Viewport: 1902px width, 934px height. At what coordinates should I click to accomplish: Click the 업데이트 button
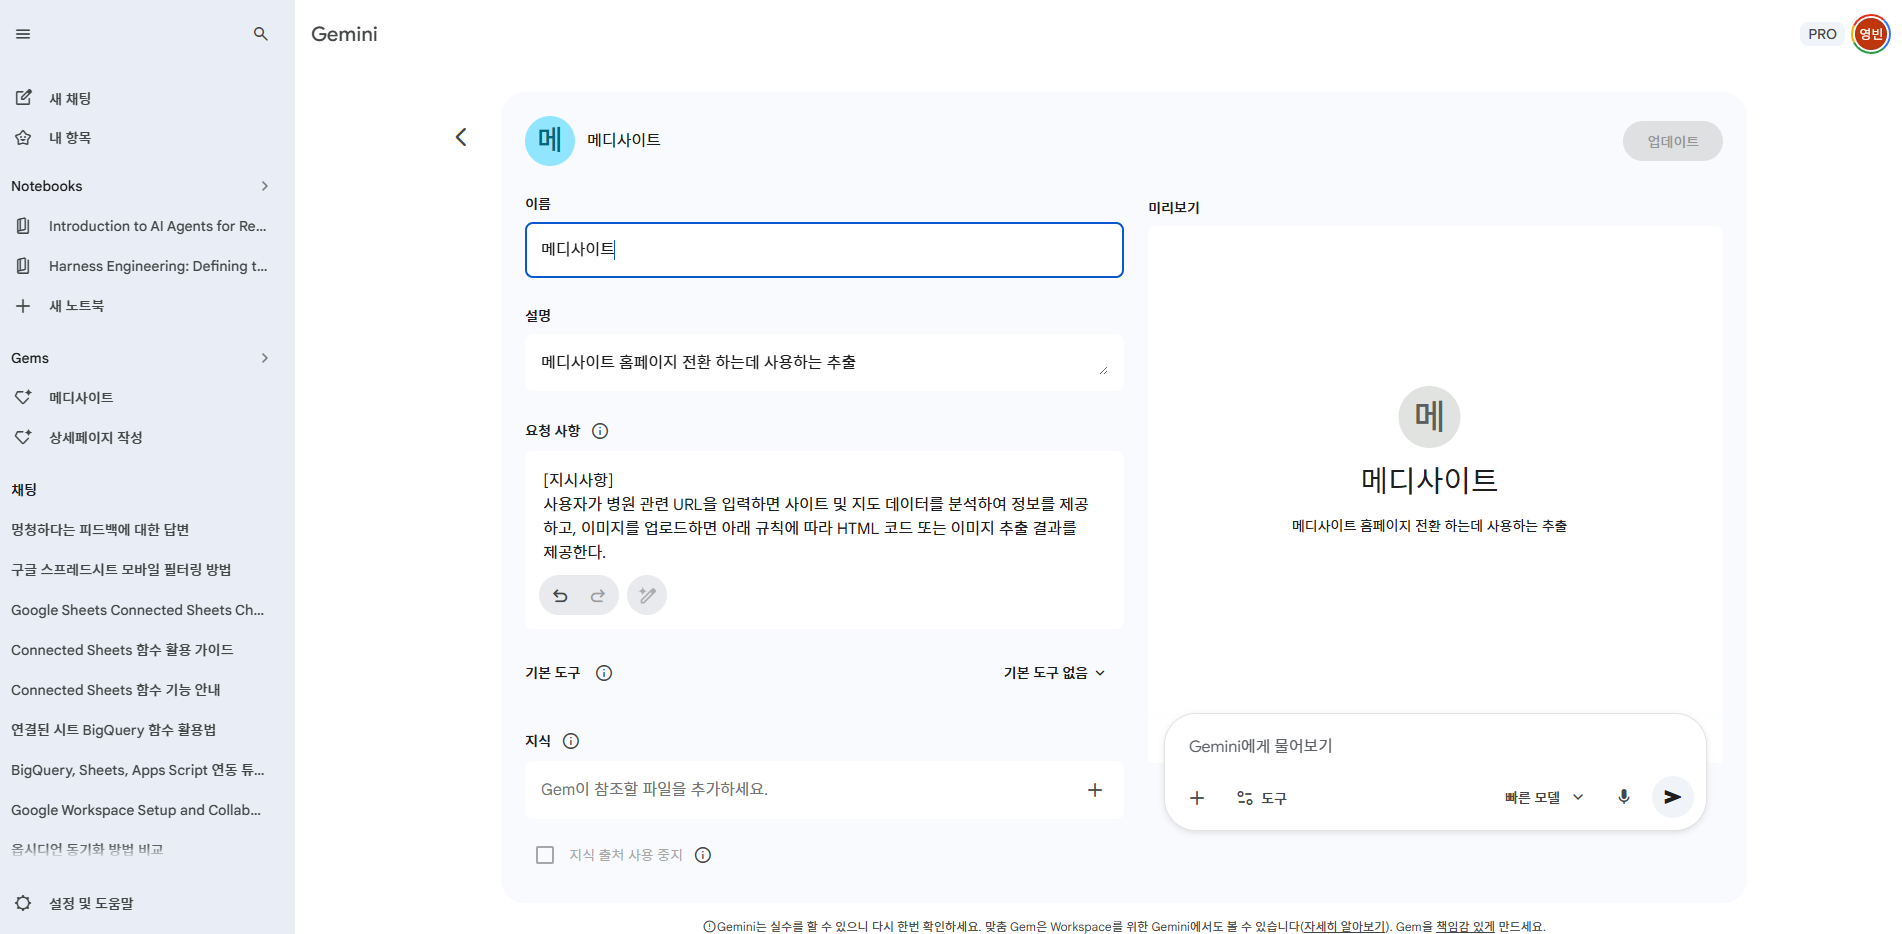(1672, 141)
